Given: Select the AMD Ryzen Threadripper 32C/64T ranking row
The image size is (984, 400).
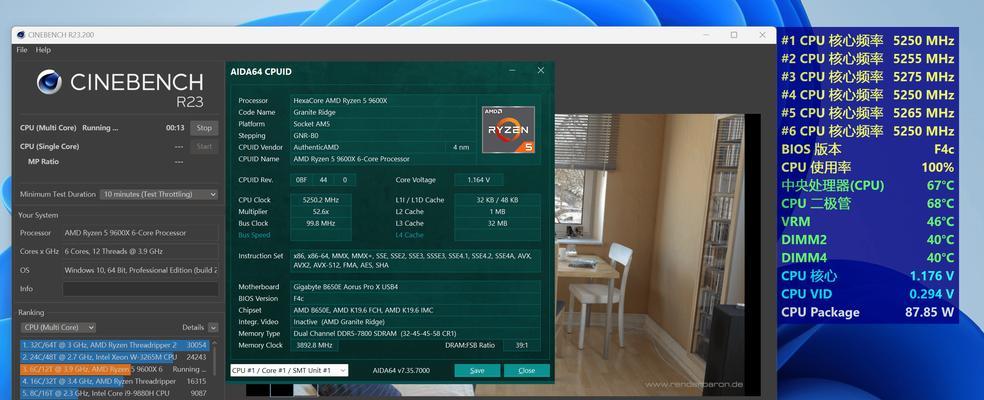Looking at the screenshot, I should tap(114, 345).
